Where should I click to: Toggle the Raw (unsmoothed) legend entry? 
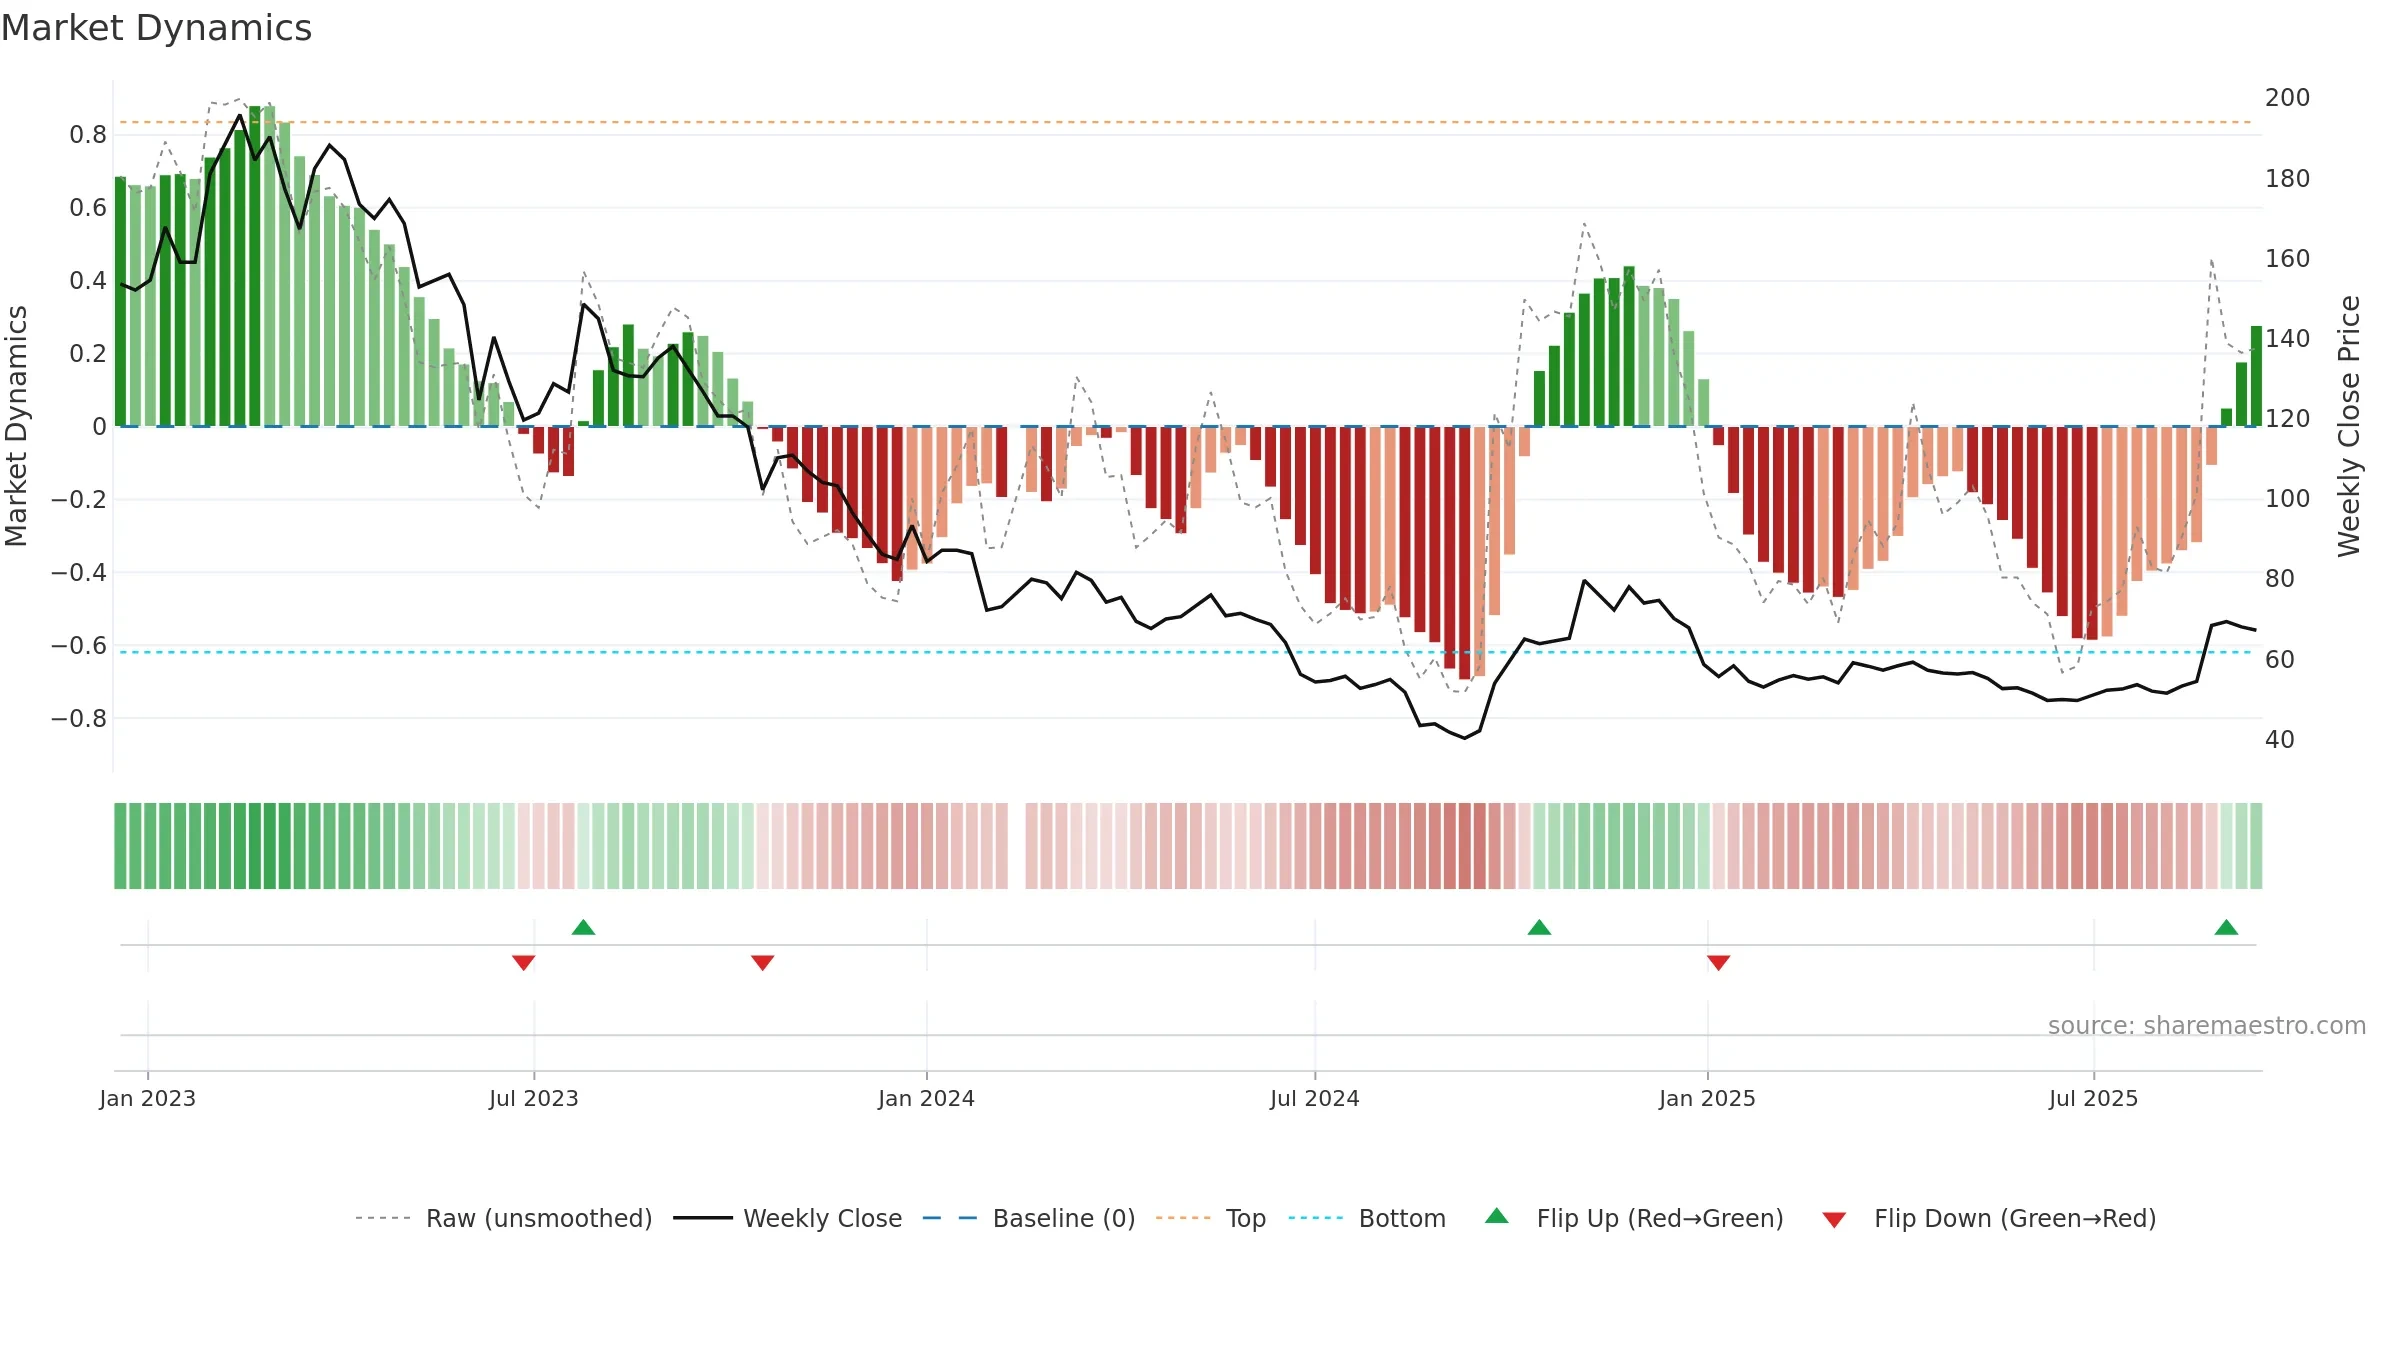click(x=504, y=1218)
